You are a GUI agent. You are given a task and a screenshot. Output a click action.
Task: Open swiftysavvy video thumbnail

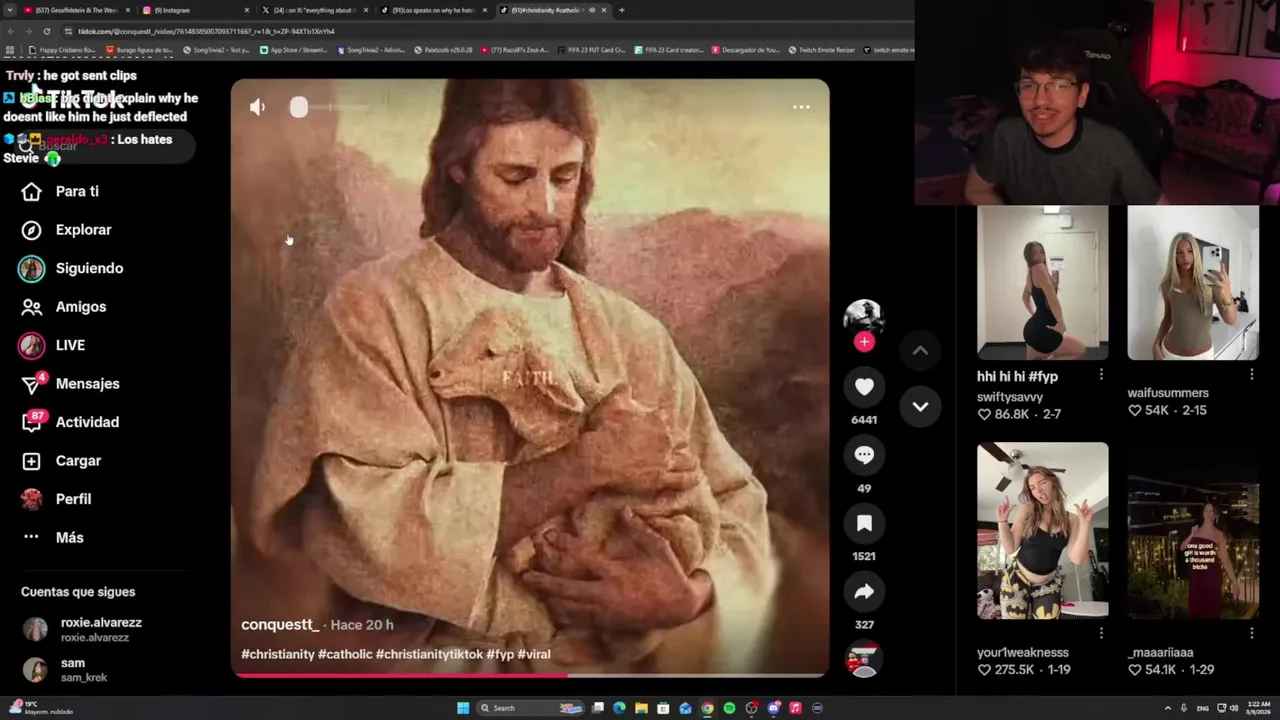(1042, 283)
